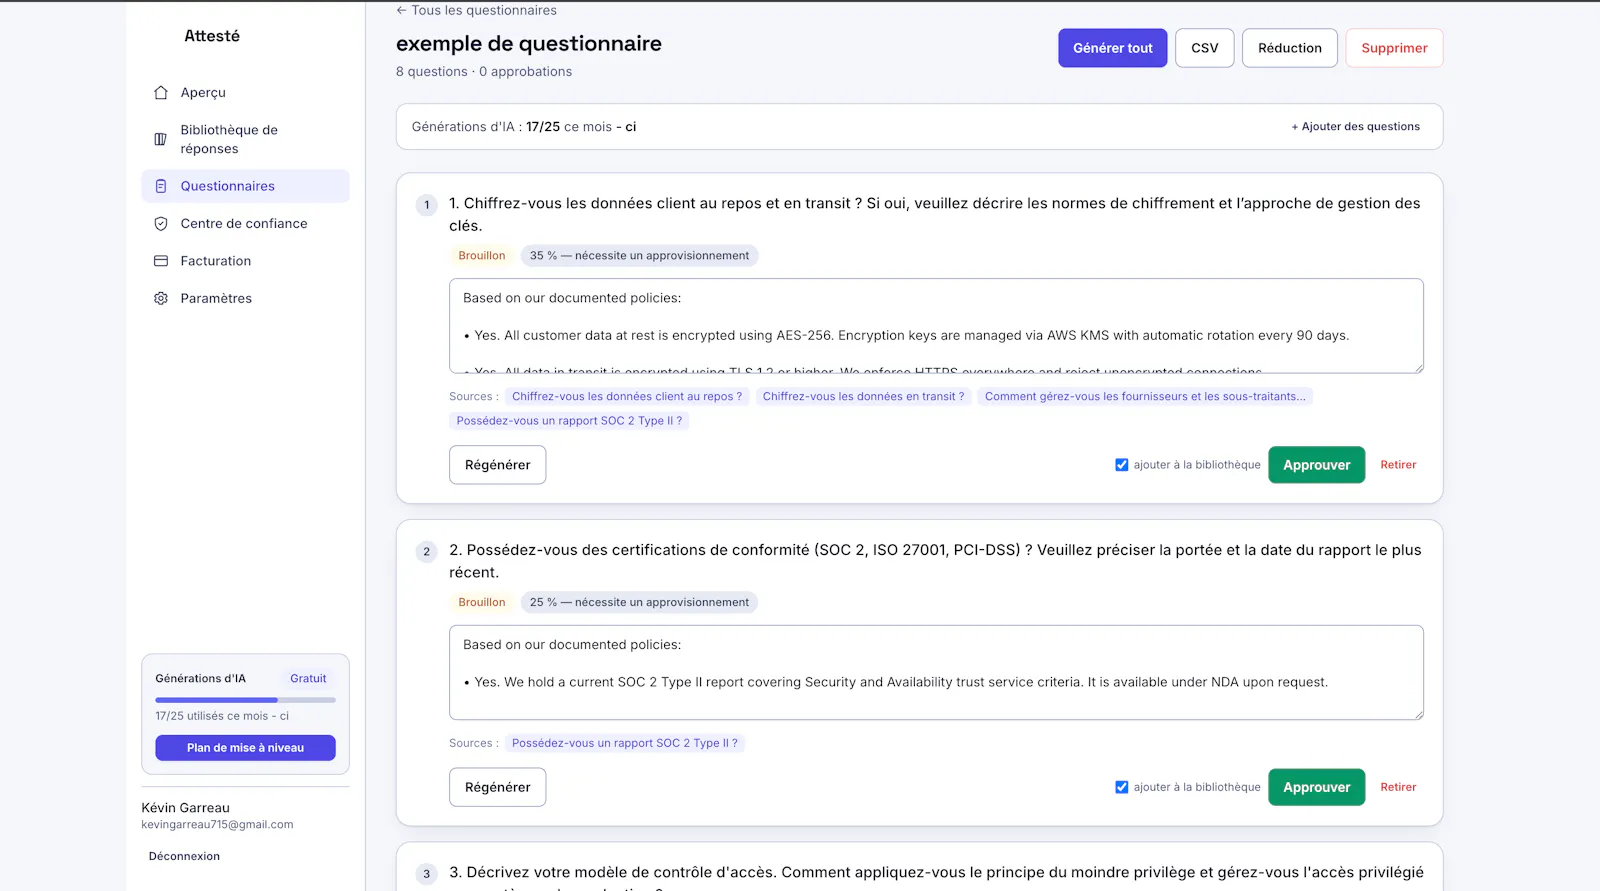This screenshot has height=891, width=1600.
Task: Open question 2 source Possédez-vous un rapport SOC 2
Action: pos(624,743)
